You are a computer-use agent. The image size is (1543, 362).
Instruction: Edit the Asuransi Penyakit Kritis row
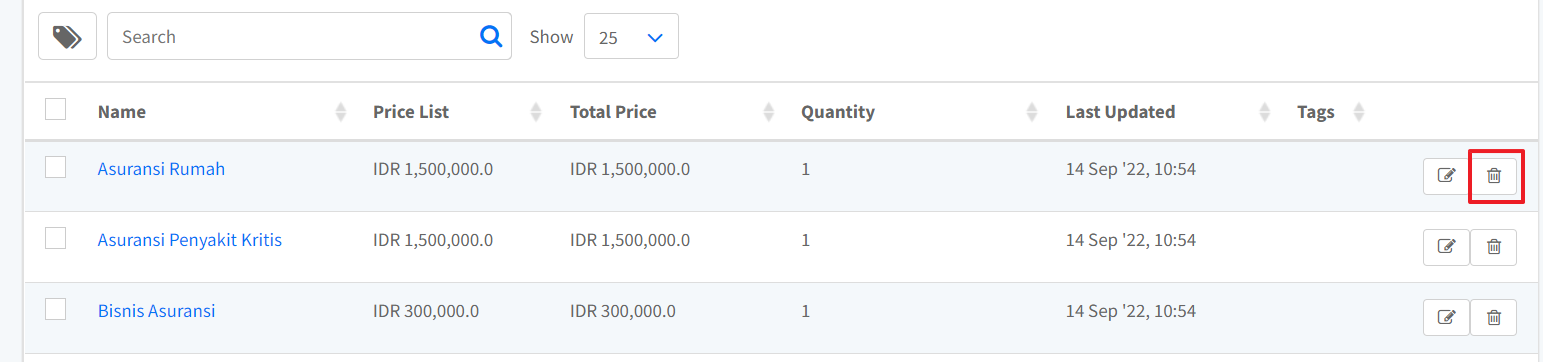coord(1446,246)
